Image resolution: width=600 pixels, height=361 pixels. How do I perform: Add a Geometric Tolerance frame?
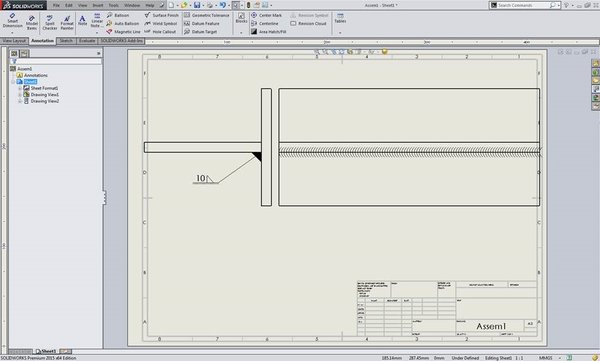click(207, 15)
